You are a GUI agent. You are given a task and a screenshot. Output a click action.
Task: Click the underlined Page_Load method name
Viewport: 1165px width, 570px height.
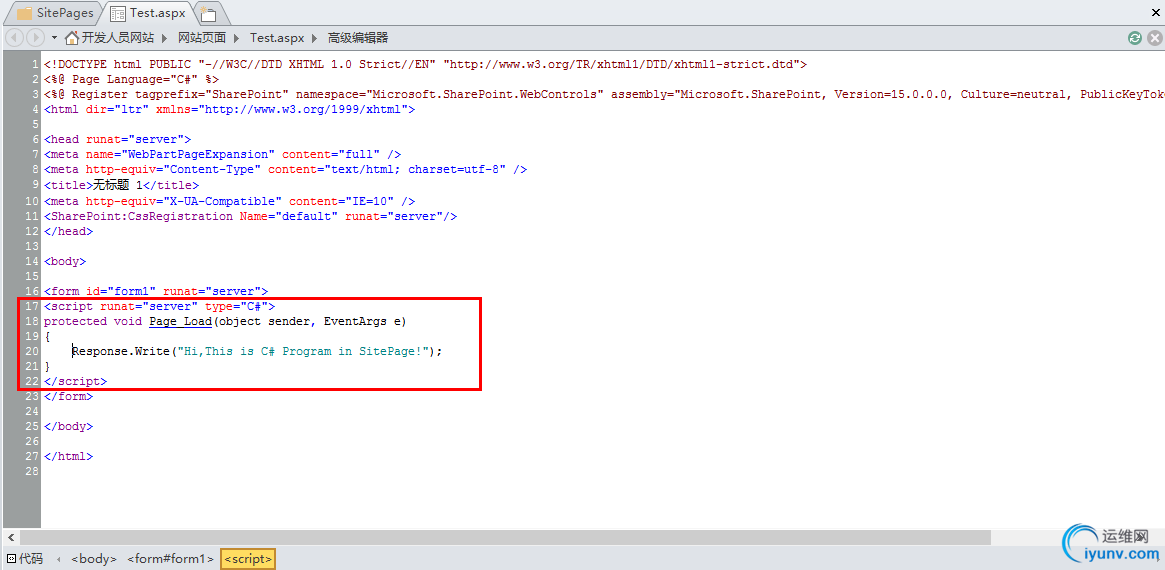tap(181, 322)
